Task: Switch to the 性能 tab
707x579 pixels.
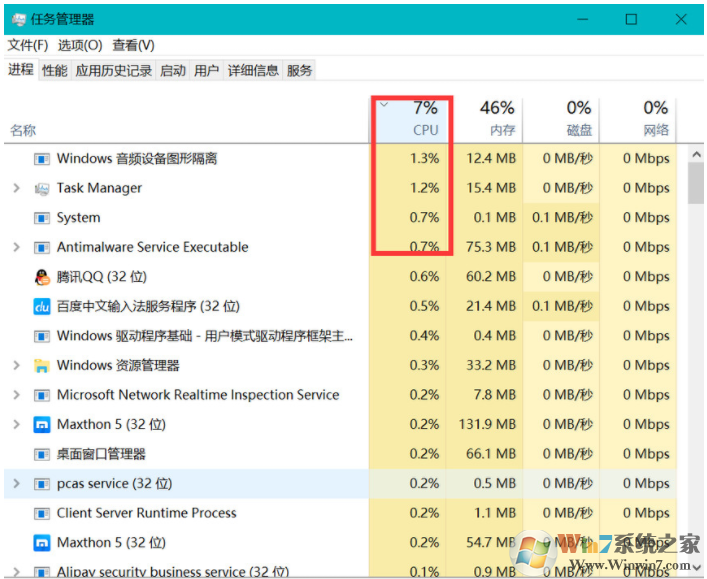Action: click(x=55, y=70)
